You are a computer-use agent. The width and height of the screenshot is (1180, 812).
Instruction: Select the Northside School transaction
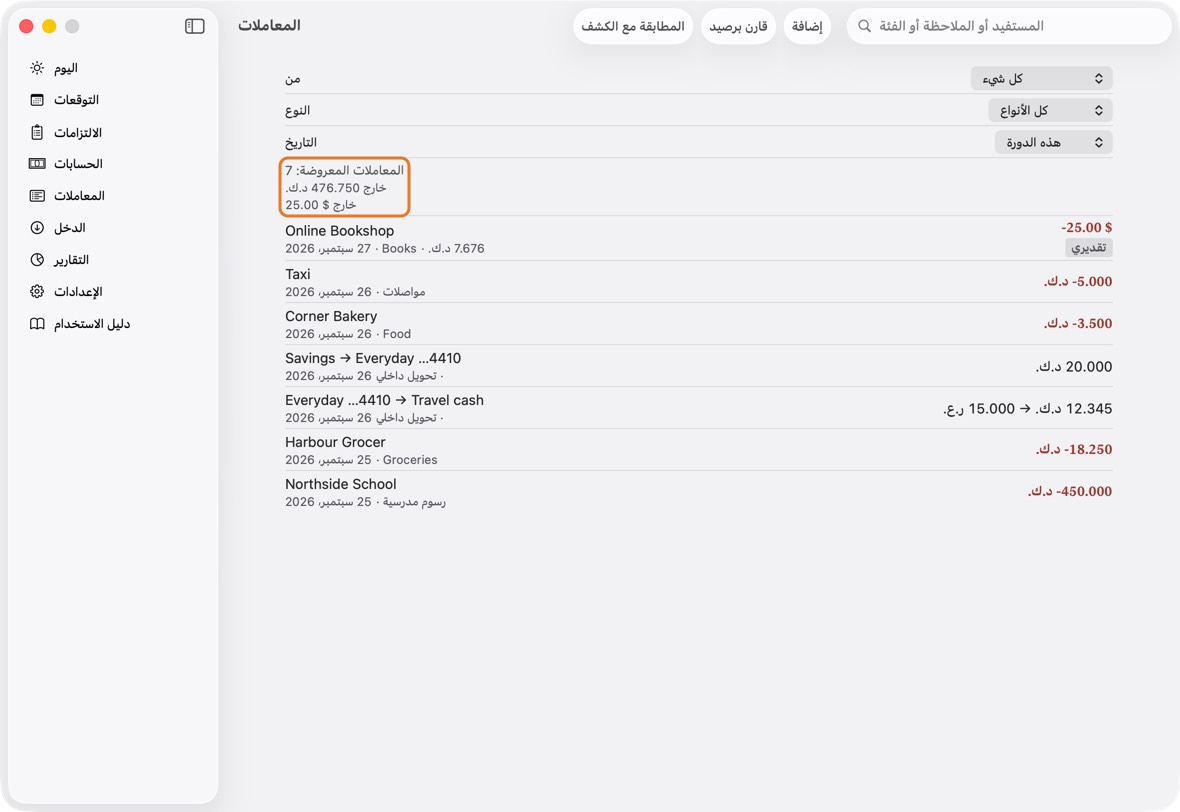point(698,492)
